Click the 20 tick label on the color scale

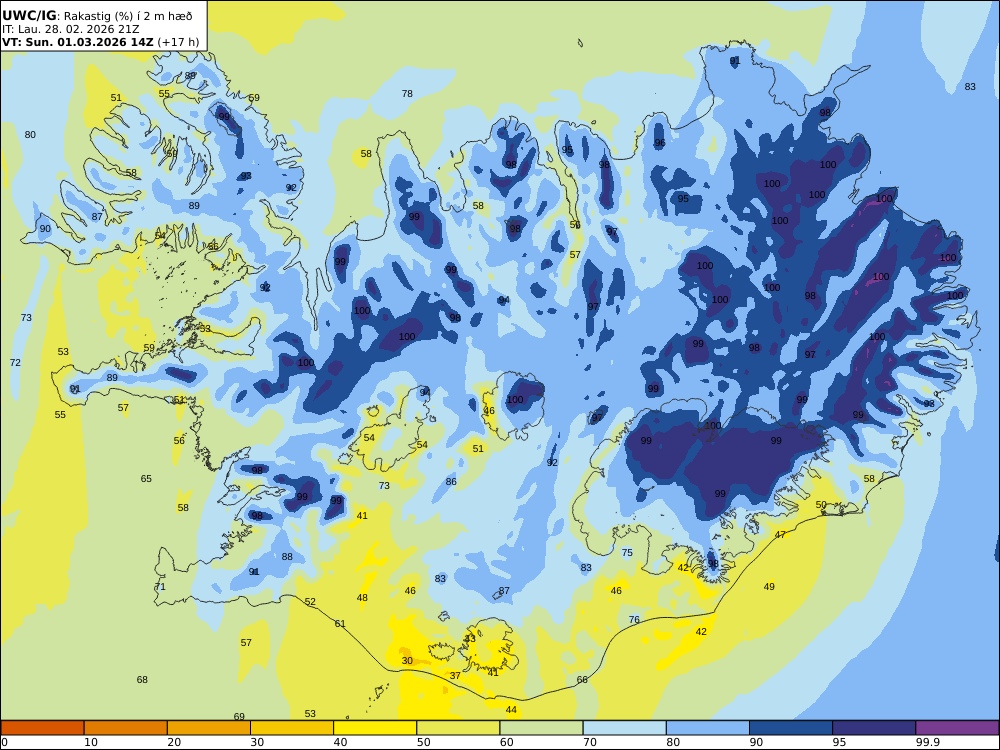(x=174, y=742)
